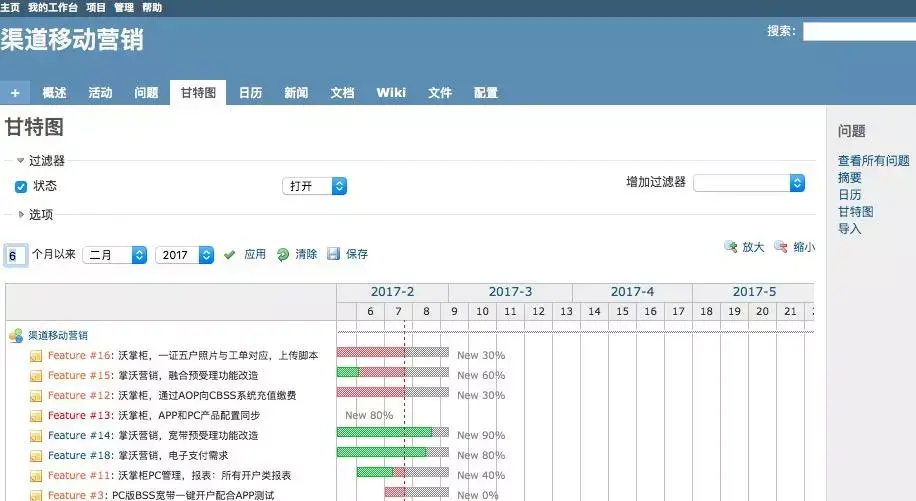Open Feature #15 issue link

pyautogui.click(x=79, y=375)
